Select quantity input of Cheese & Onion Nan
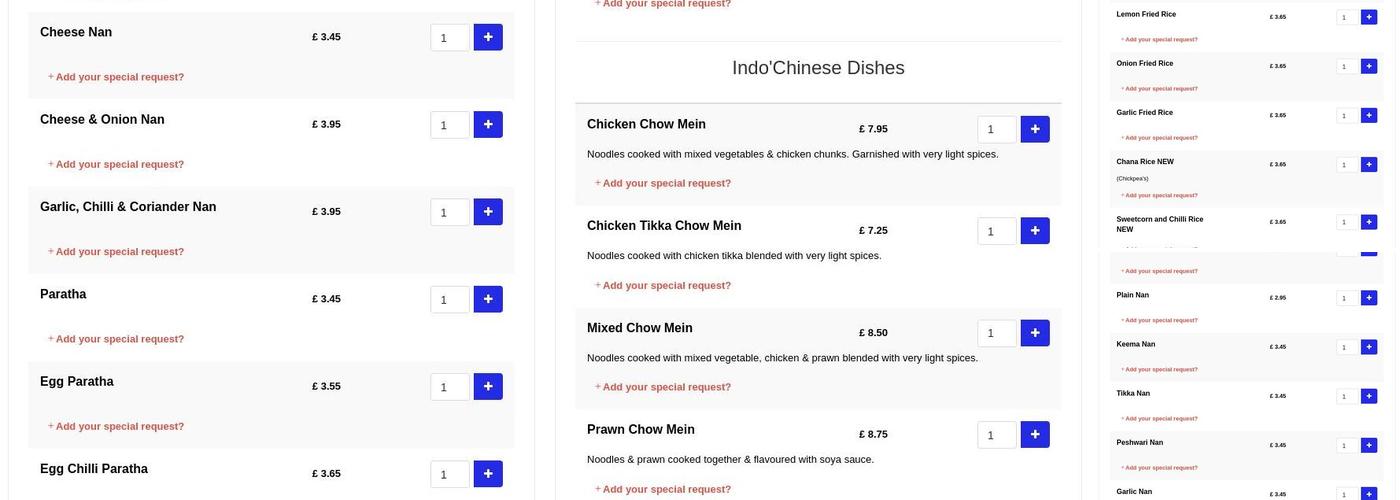 [x=449, y=125]
